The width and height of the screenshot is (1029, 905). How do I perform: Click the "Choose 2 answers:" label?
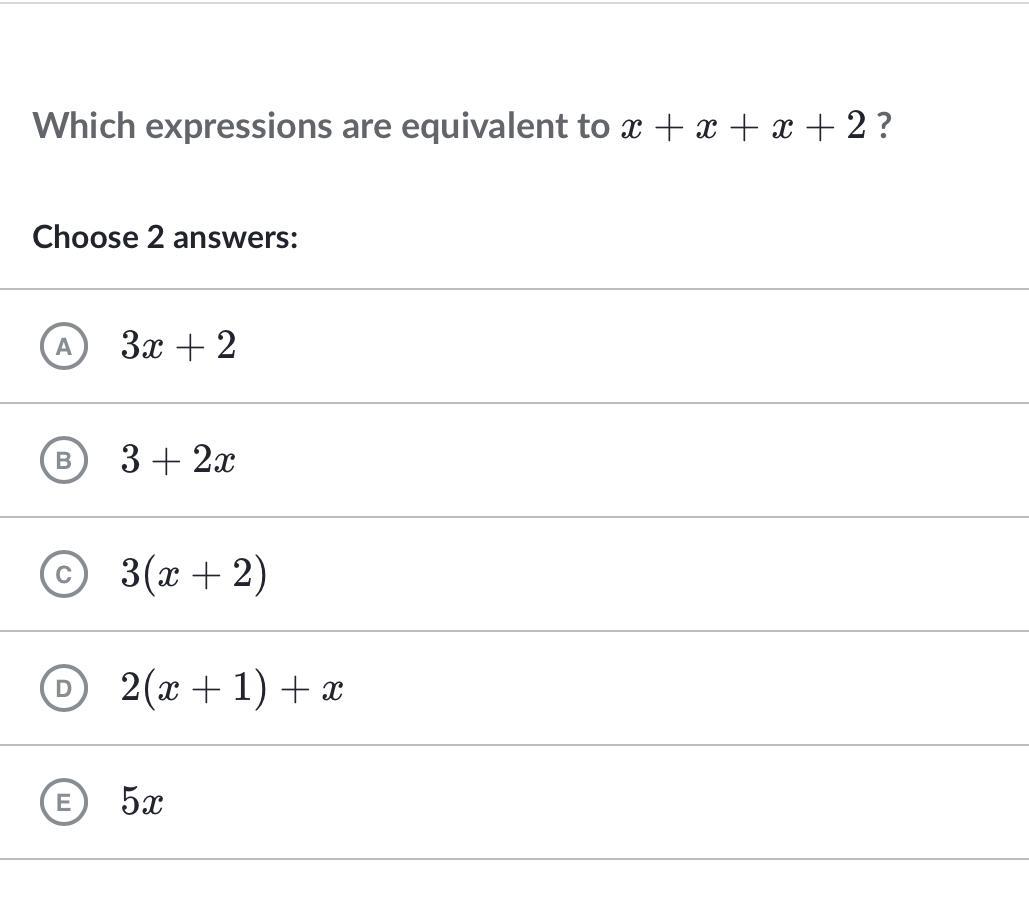click(x=165, y=237)
